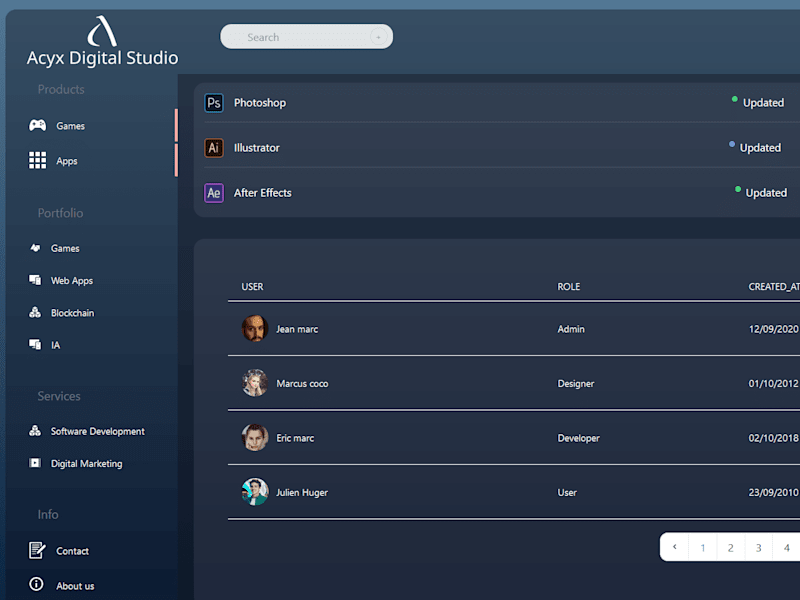Click Jean marc's avatar thumbnail
This screenshot has width=800, height=600.
click(255, 329)
